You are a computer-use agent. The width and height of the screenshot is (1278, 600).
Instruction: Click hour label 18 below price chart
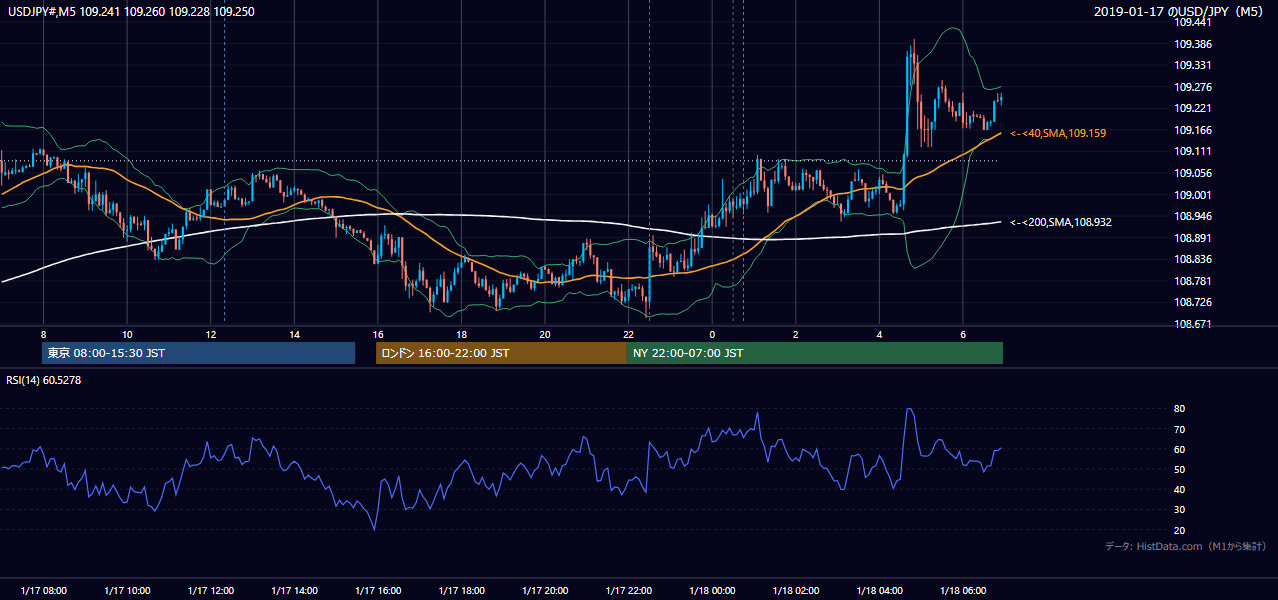coord(461,334)
